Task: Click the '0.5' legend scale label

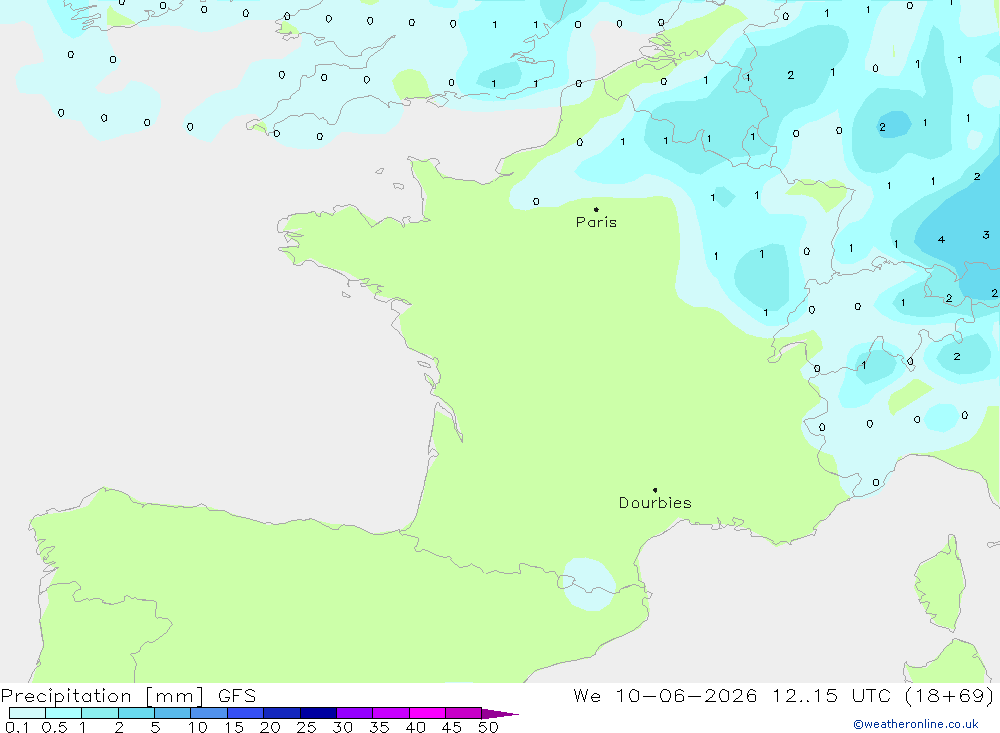Action: point(54,727)
